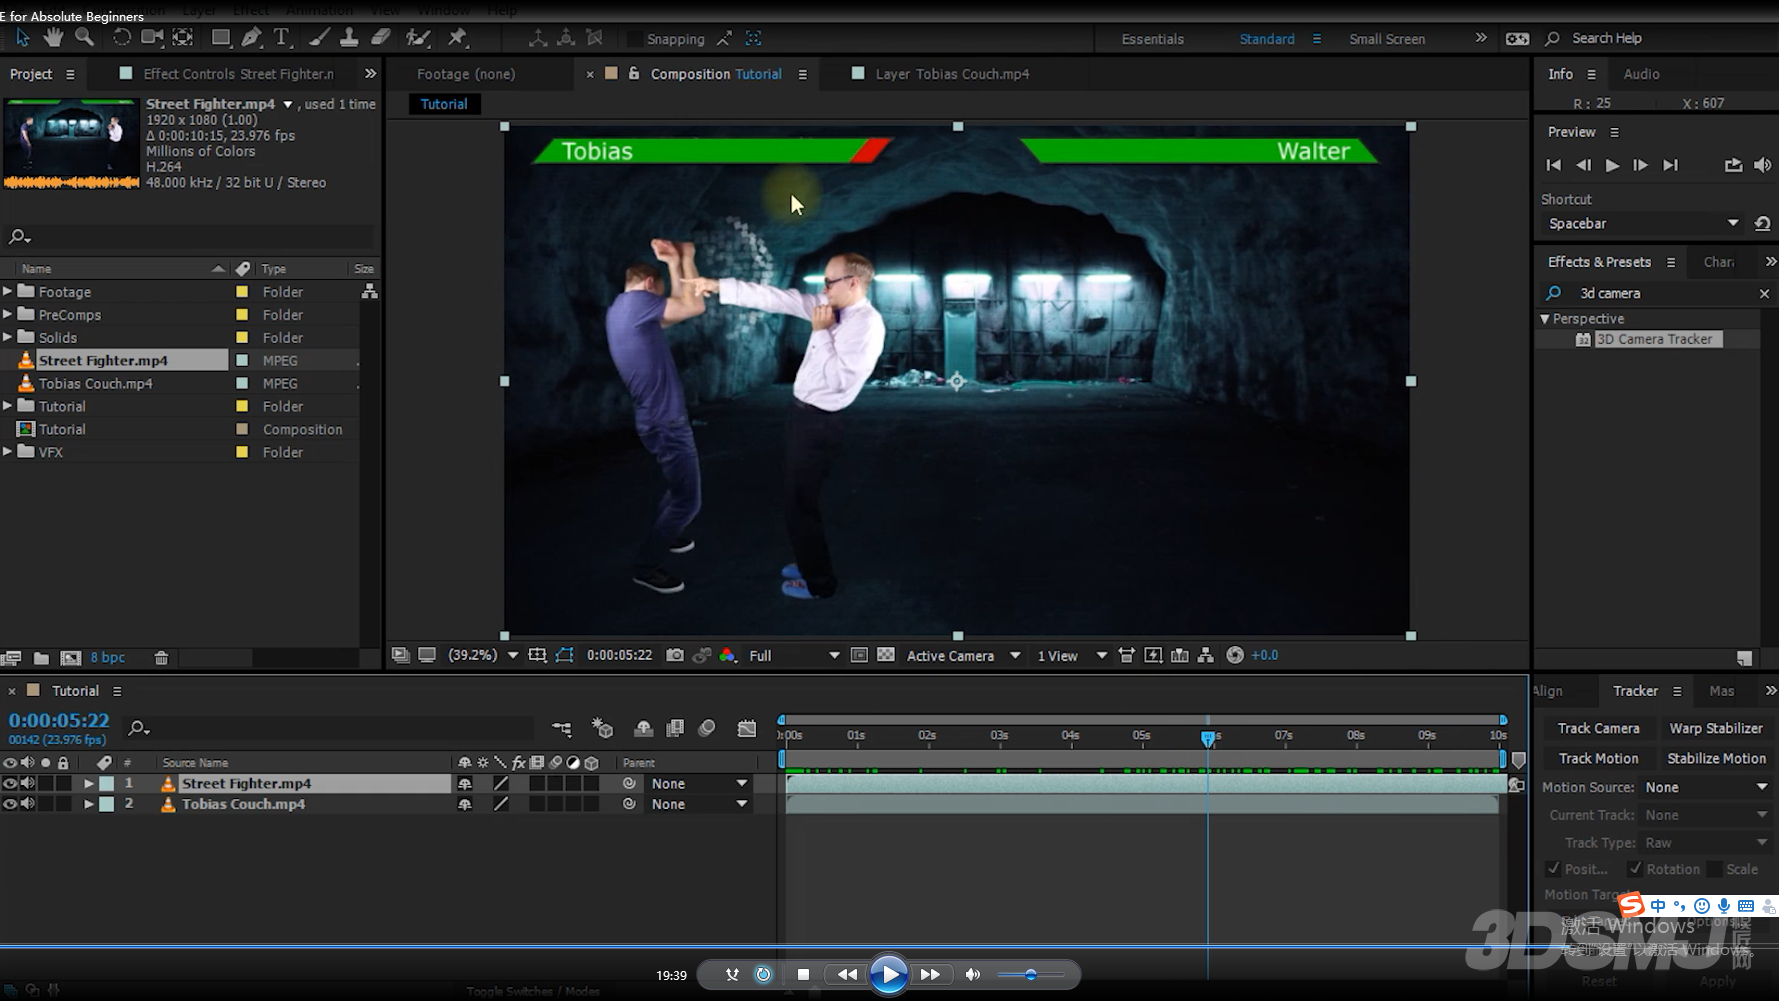Select the Rotation tool
The image size is (1779, 1001).
click(x=121, y=38)
